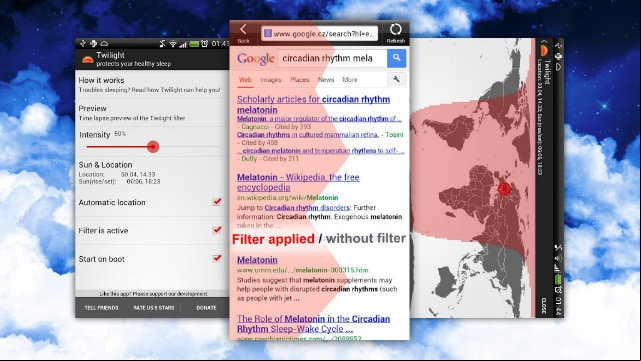Click the circadian rhythm search input field
This screenshot has width=641, height=361.
click(332, 58)
